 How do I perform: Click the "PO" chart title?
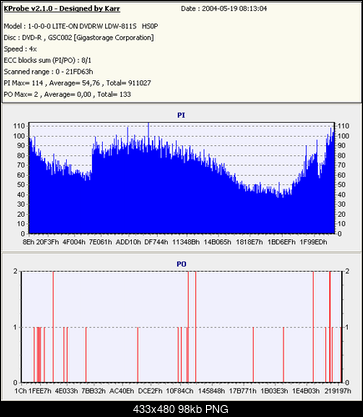tap(181, 264)
